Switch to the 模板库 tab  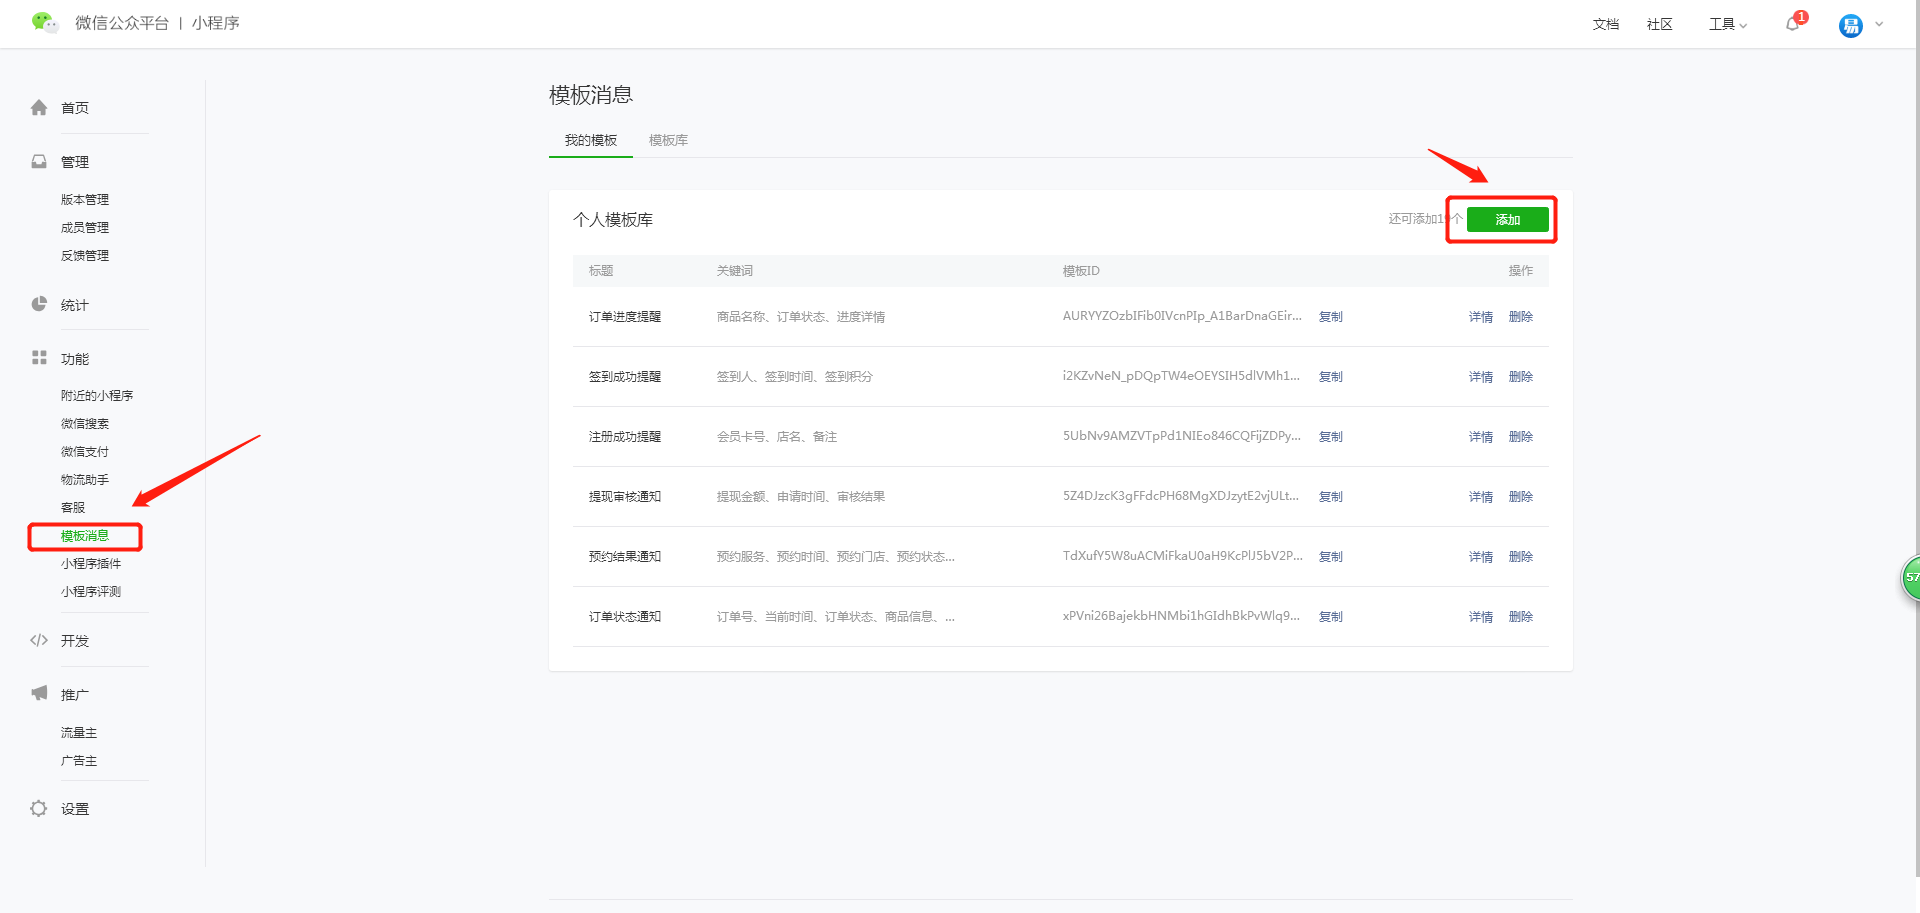click(668, 140)
